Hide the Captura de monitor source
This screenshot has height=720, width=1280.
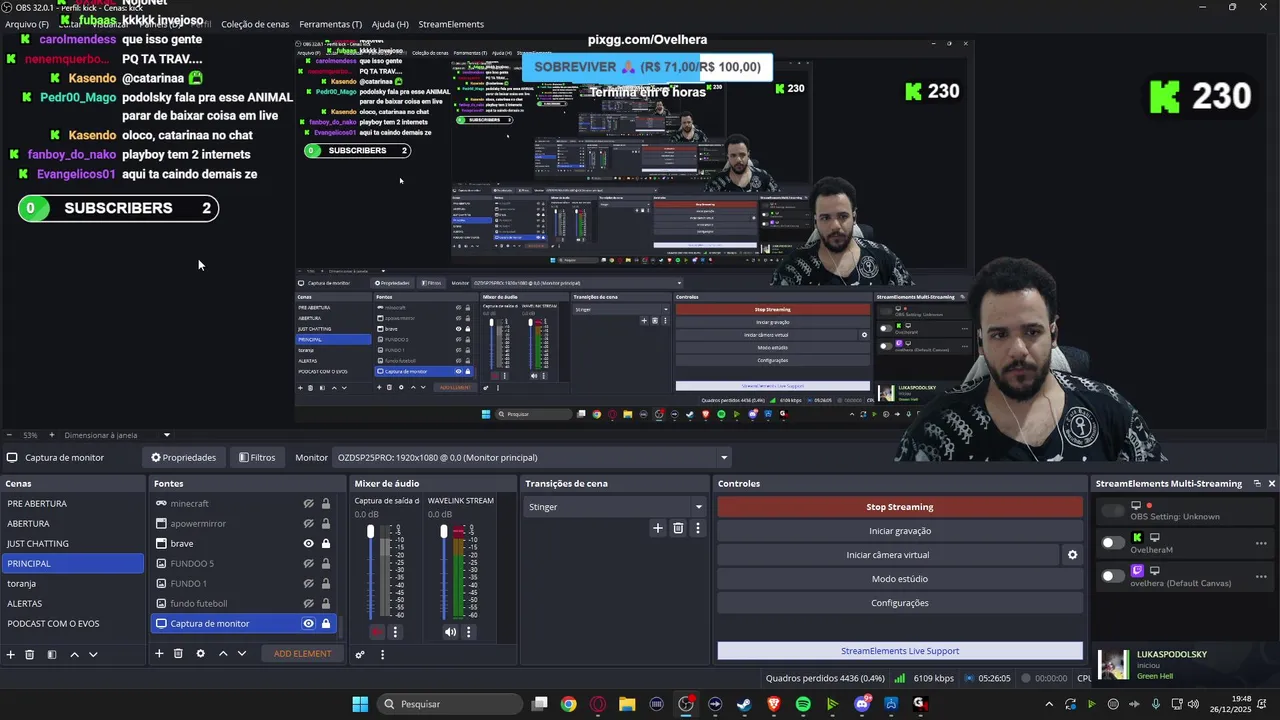point(309,624)
